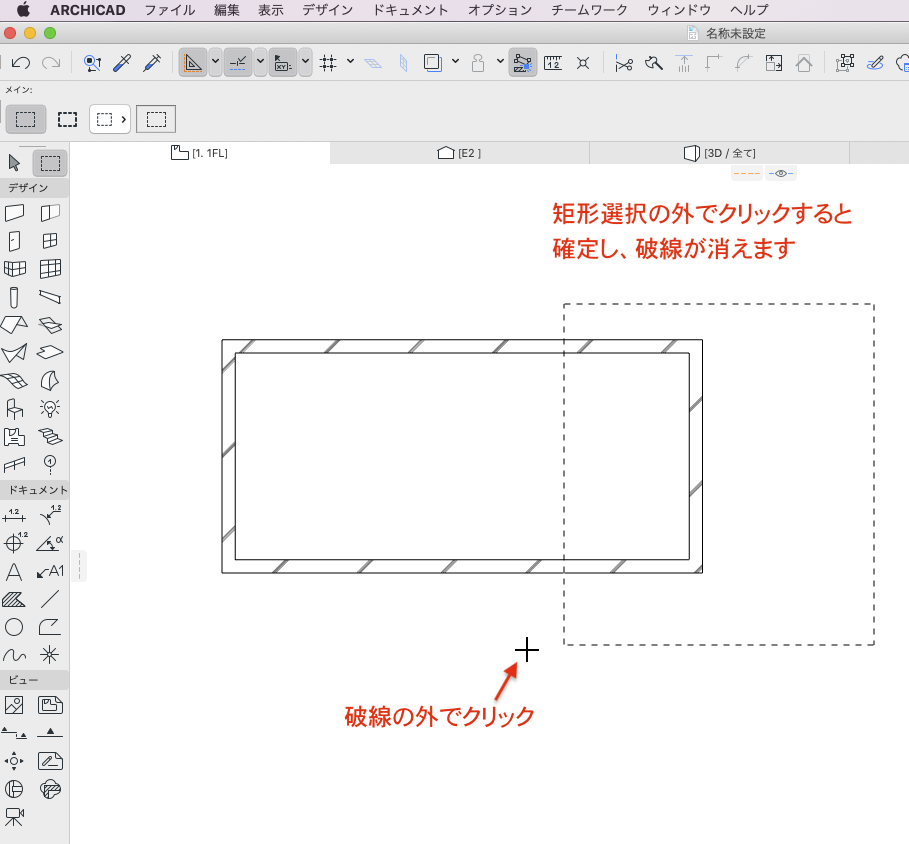Click the Redo arrow
Screen dimensions: 909x844
pyautogui.click(x=51, y=63)
